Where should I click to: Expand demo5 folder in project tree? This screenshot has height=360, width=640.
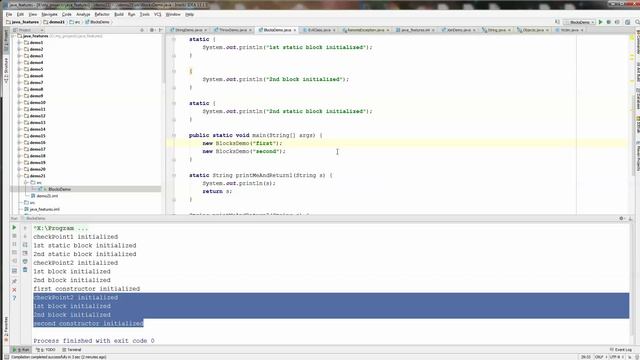click(x=19, y=69)
